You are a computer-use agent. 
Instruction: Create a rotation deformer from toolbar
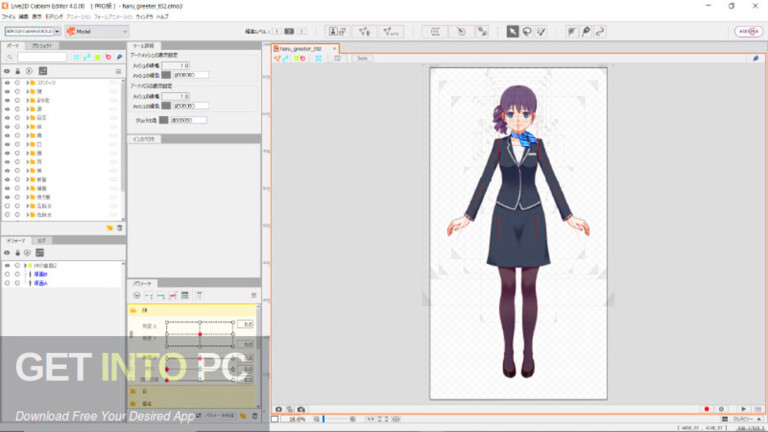[461, 31]
